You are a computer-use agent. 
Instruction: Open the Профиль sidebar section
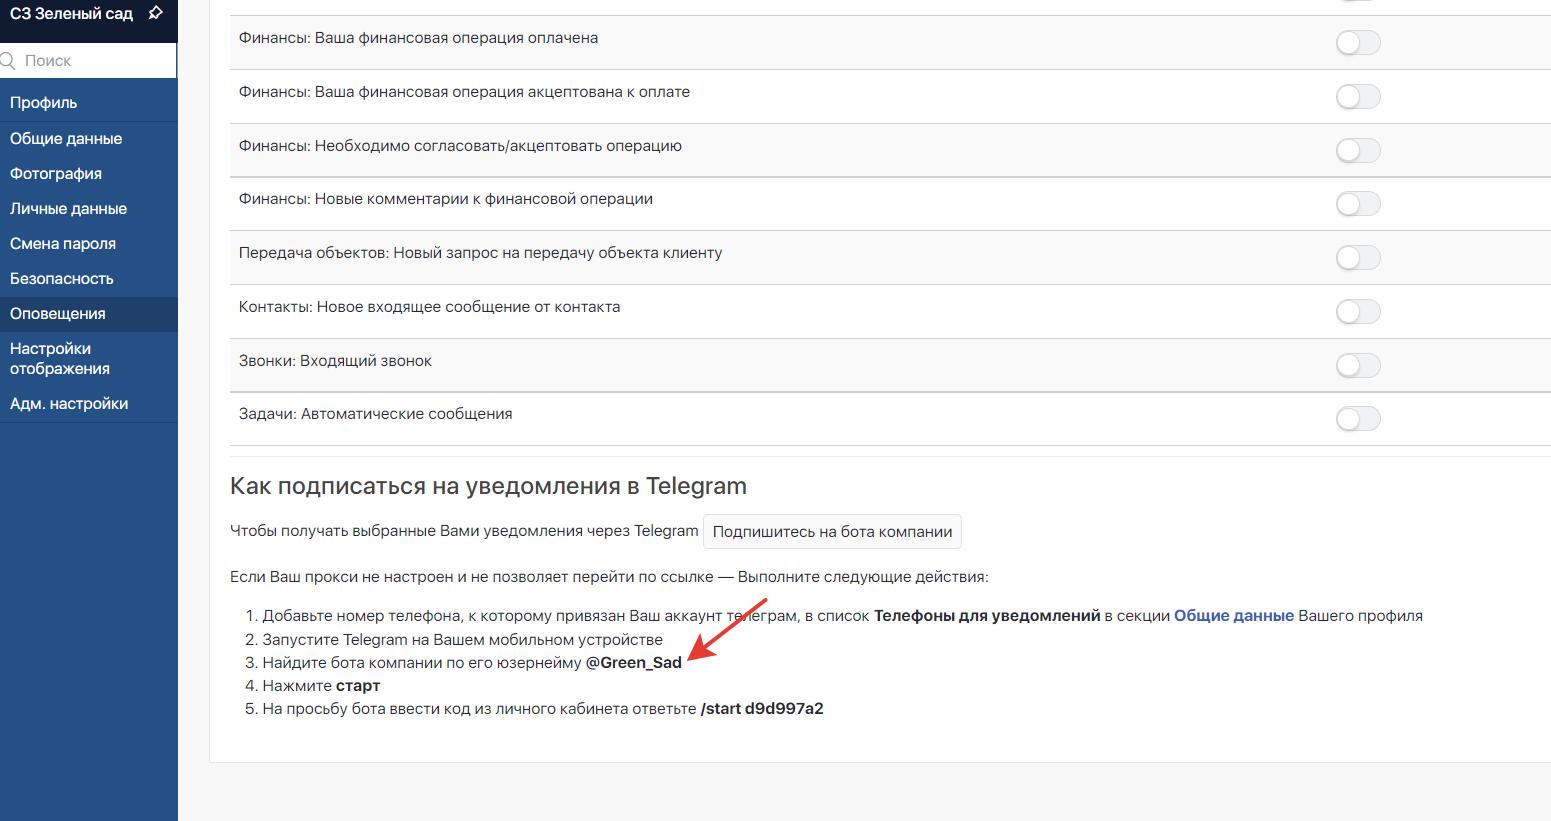tap(44, 103)
